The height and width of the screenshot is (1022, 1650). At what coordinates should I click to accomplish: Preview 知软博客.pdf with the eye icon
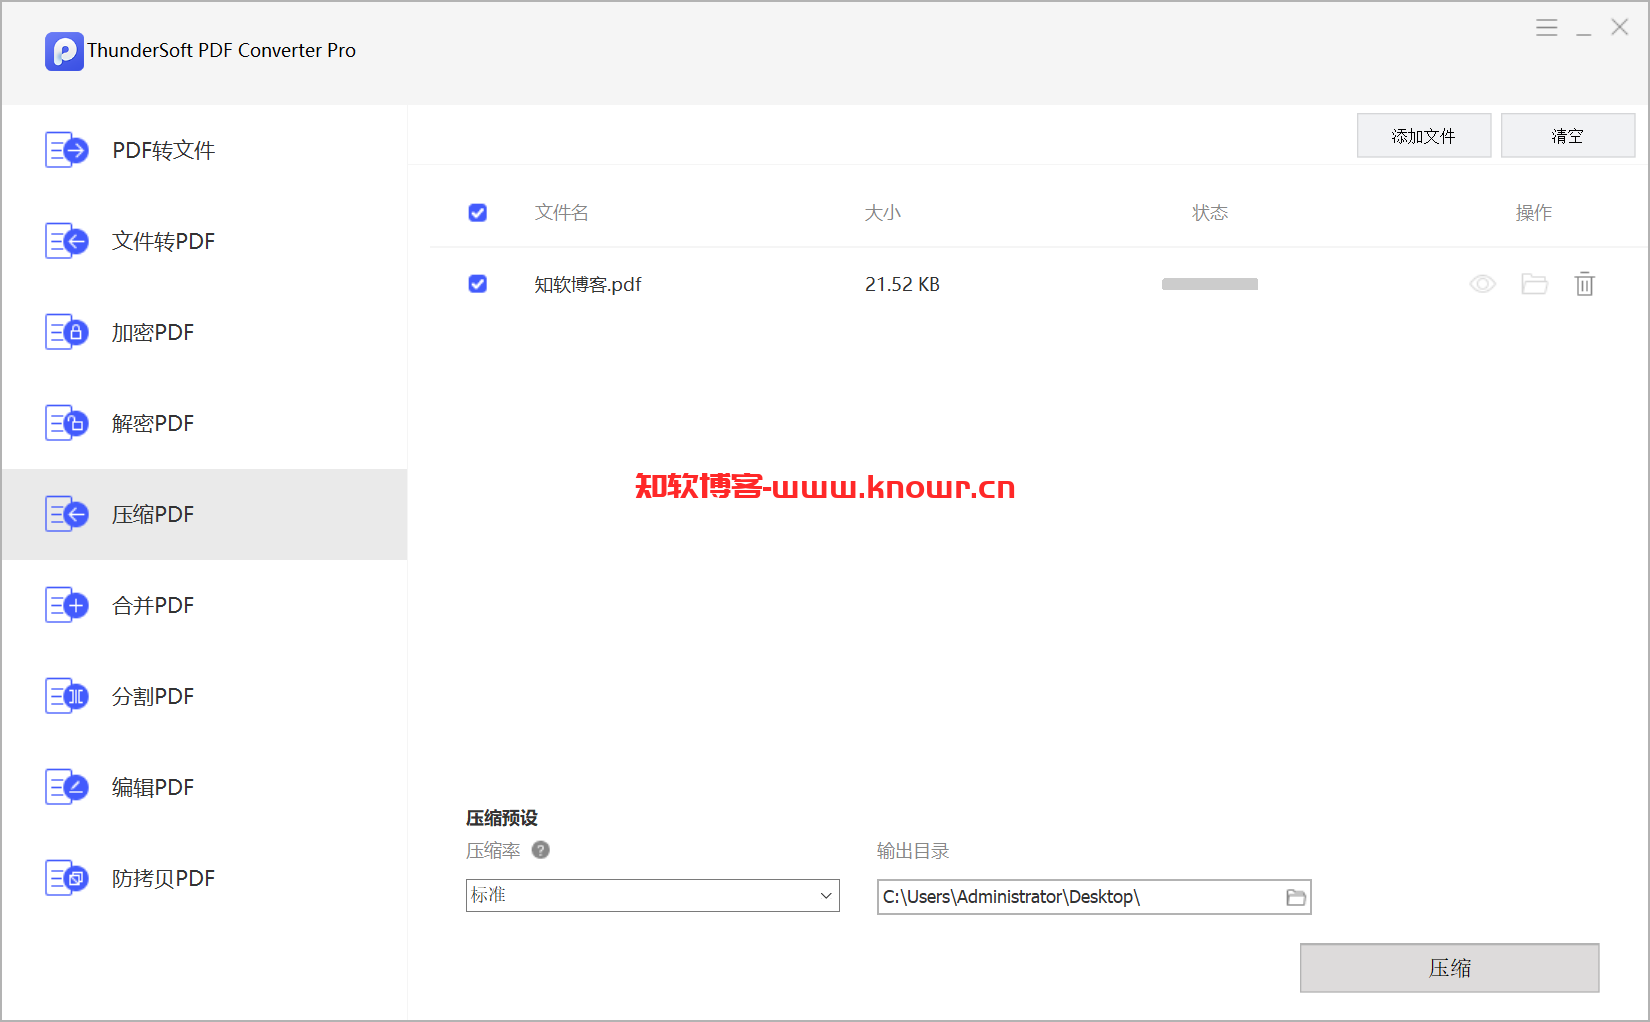(1482, 284)
